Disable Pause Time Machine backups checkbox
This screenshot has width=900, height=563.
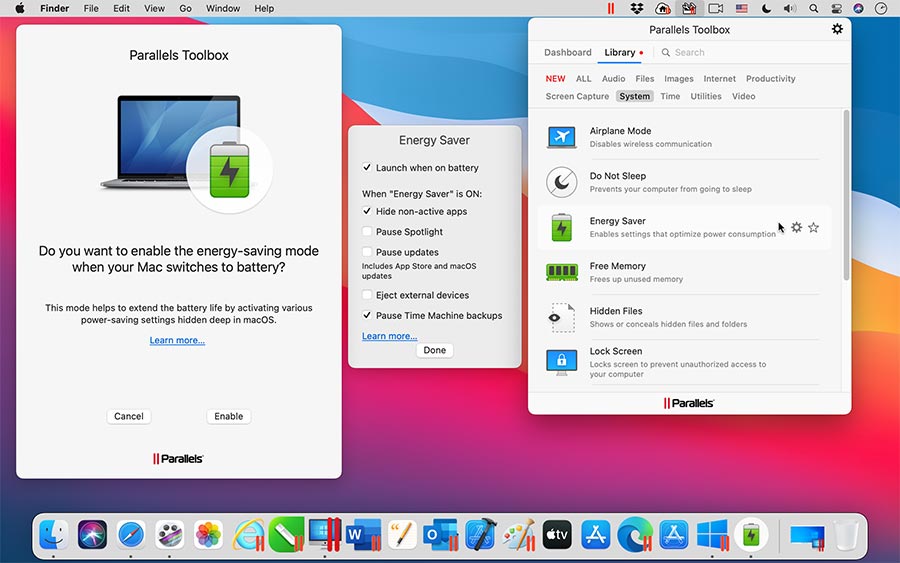(367, 316)
